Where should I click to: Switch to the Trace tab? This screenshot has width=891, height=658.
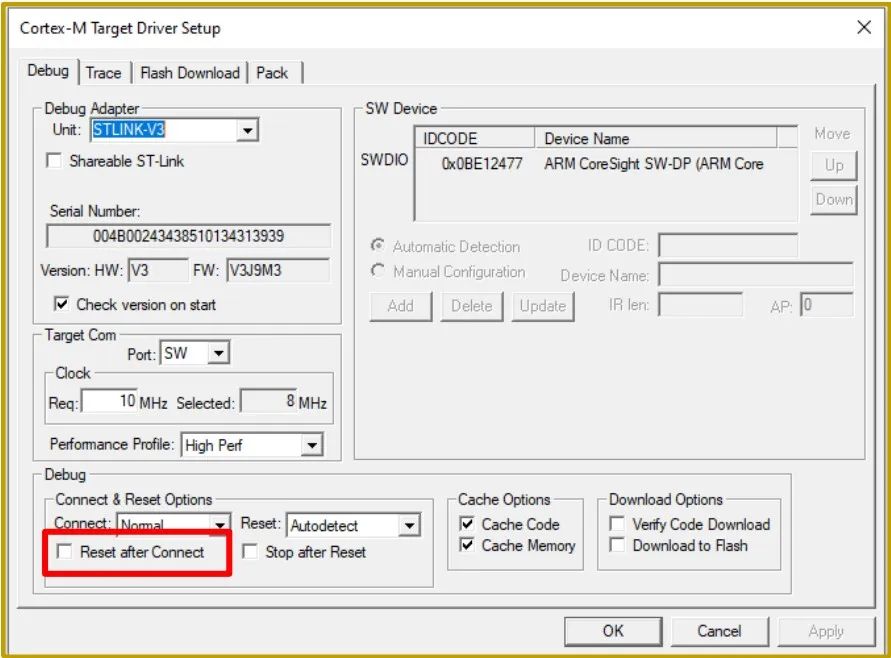103,73
